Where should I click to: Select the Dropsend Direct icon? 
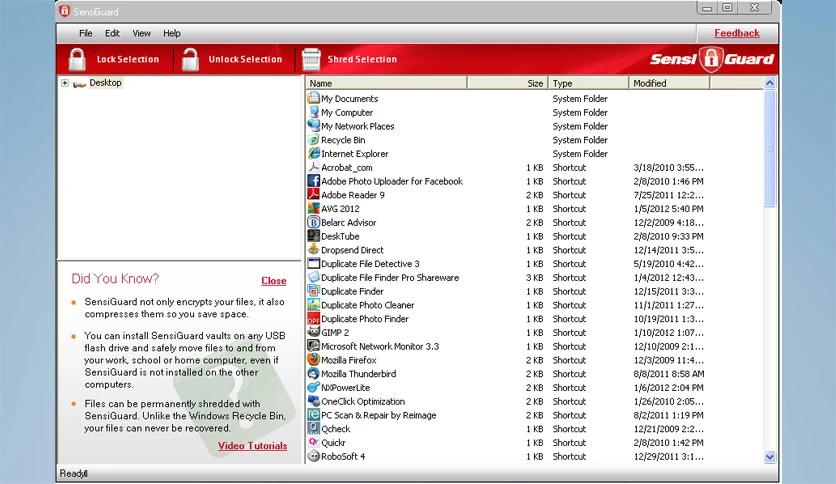click(x=314, y=250)
